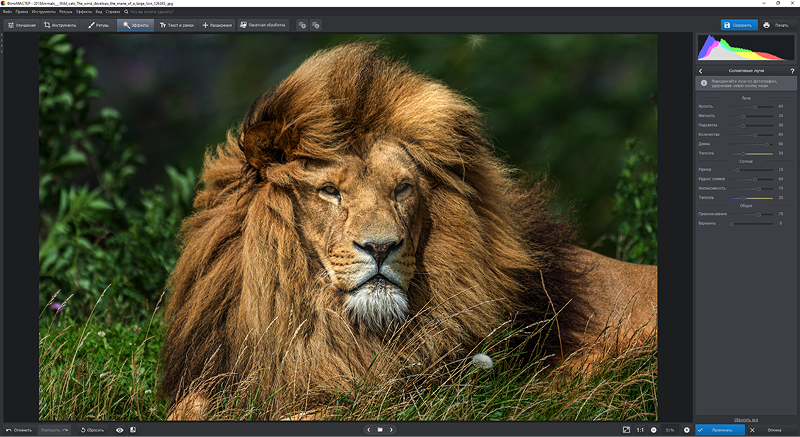The height and width of the screenshot is (437, 800).
Task: Click the search field in menu bar
Action: [151, 11]
